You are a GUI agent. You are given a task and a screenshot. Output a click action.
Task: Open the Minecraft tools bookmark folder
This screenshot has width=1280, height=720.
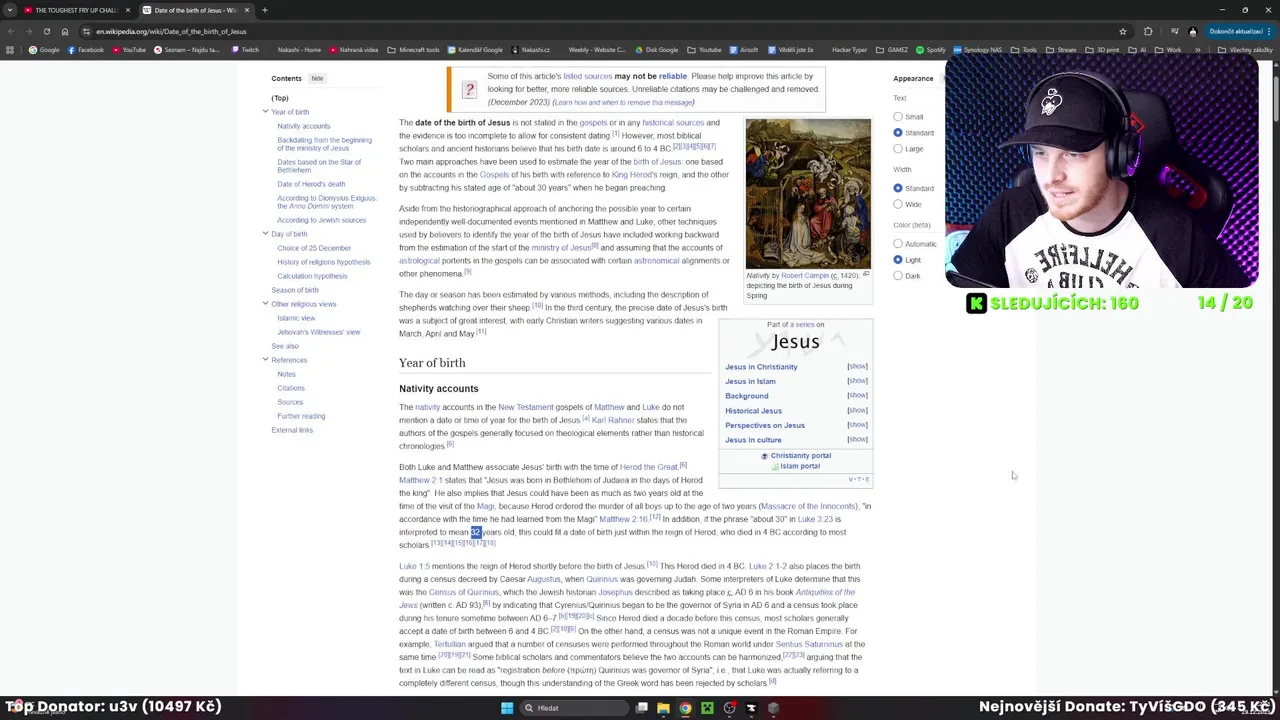413,50
